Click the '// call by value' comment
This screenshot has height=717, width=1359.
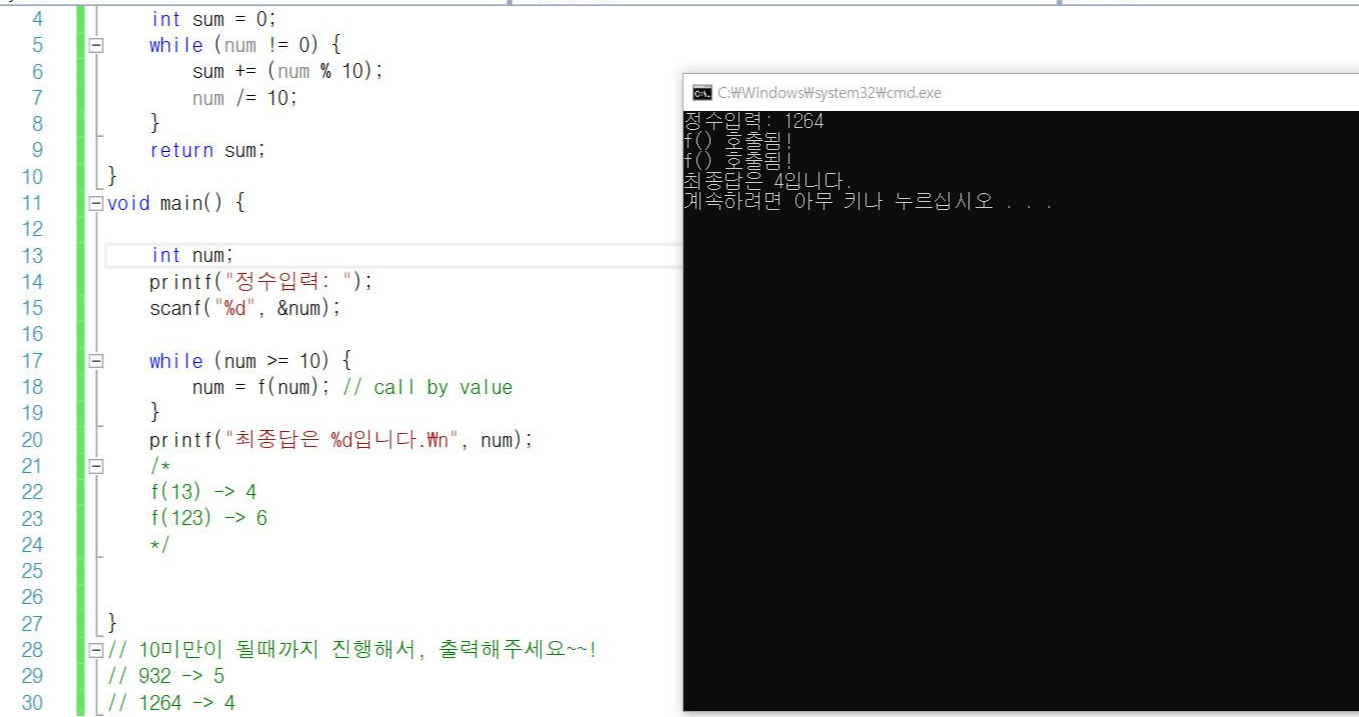pos(427,387)
